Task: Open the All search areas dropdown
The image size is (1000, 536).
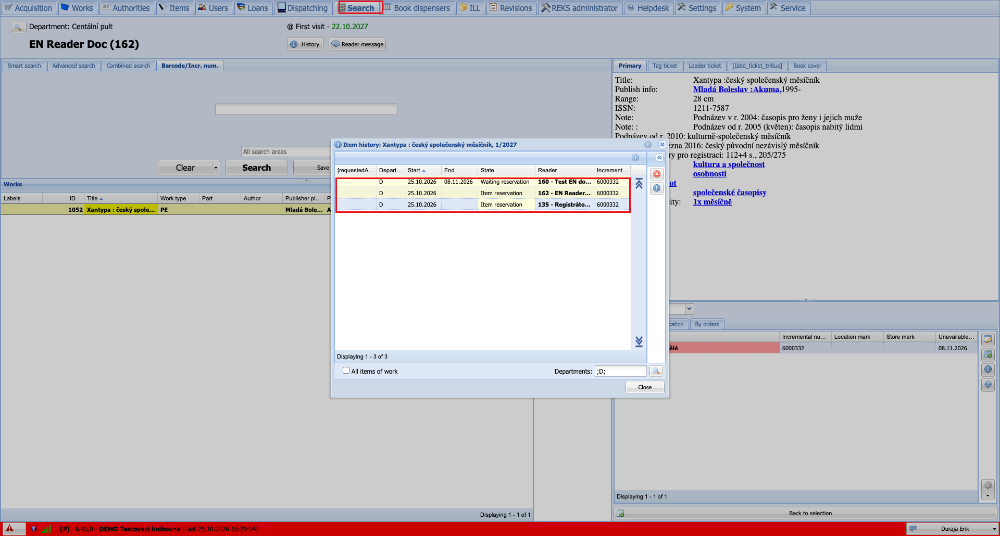Action: 285,152
